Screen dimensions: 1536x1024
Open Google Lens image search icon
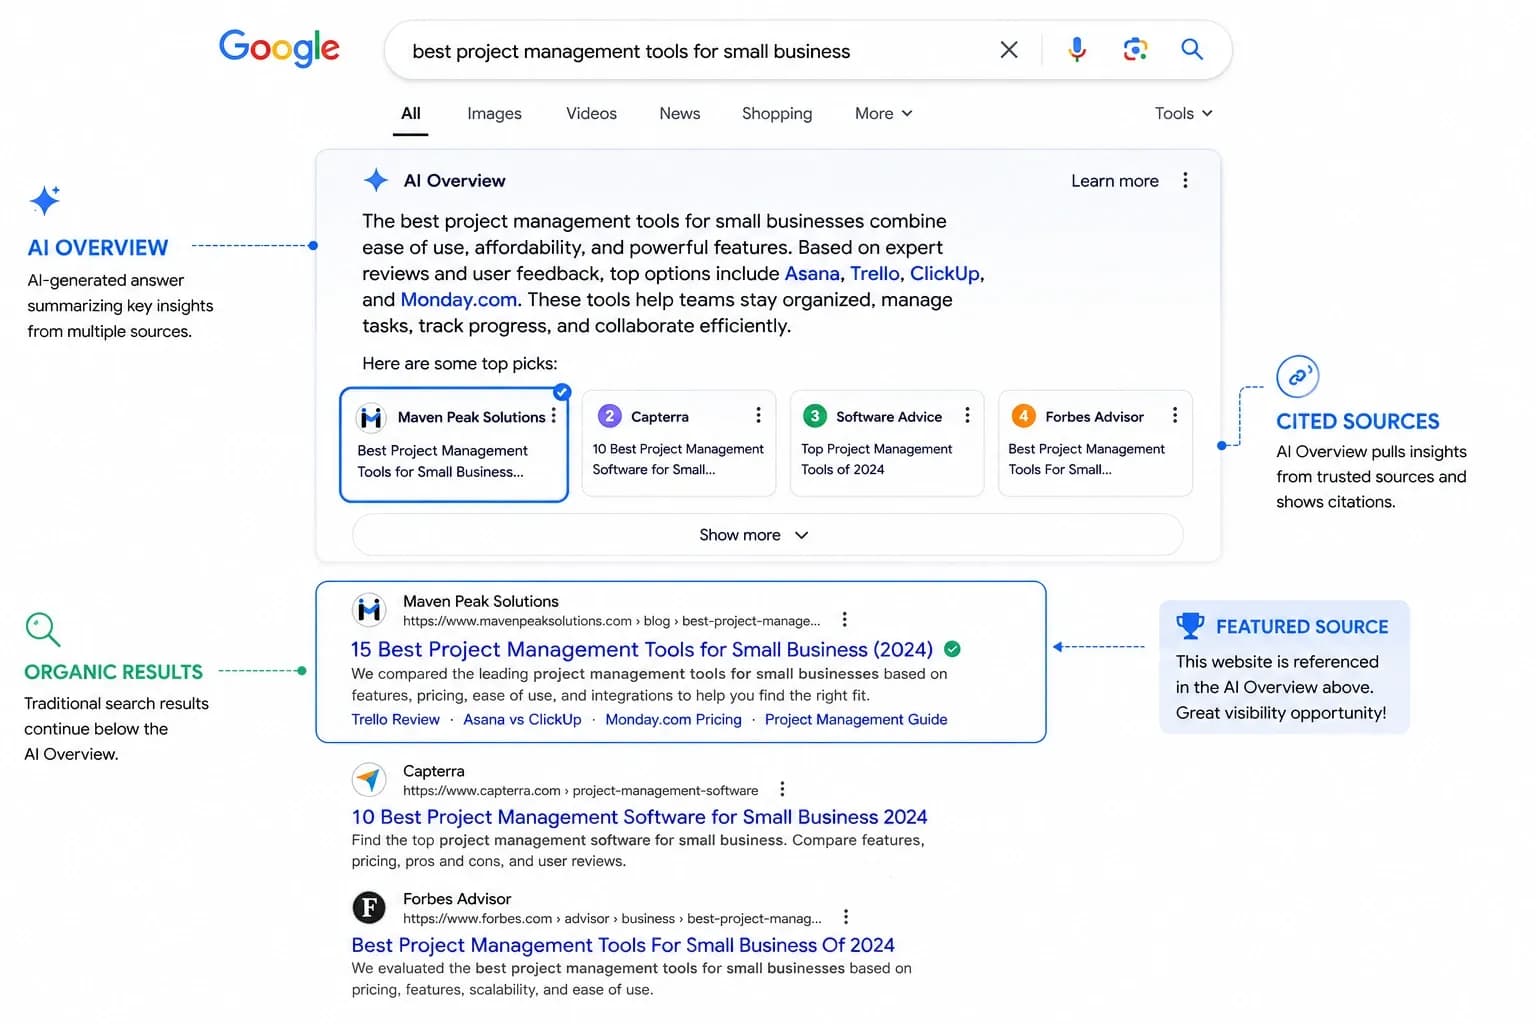click(x=1135, y=49)
